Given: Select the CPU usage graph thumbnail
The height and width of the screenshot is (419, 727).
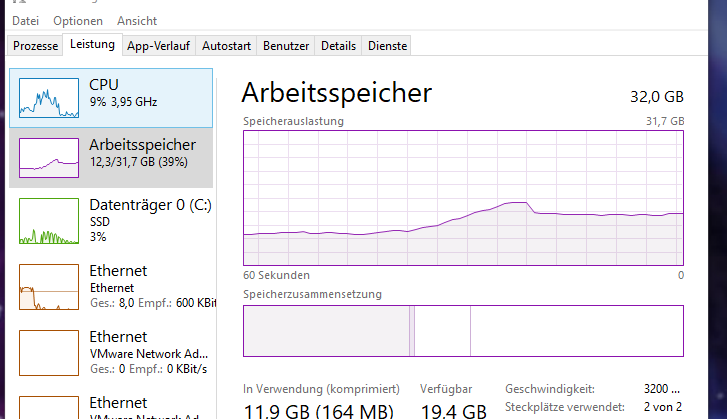Looking at the screenshot, I should [49, 98].
